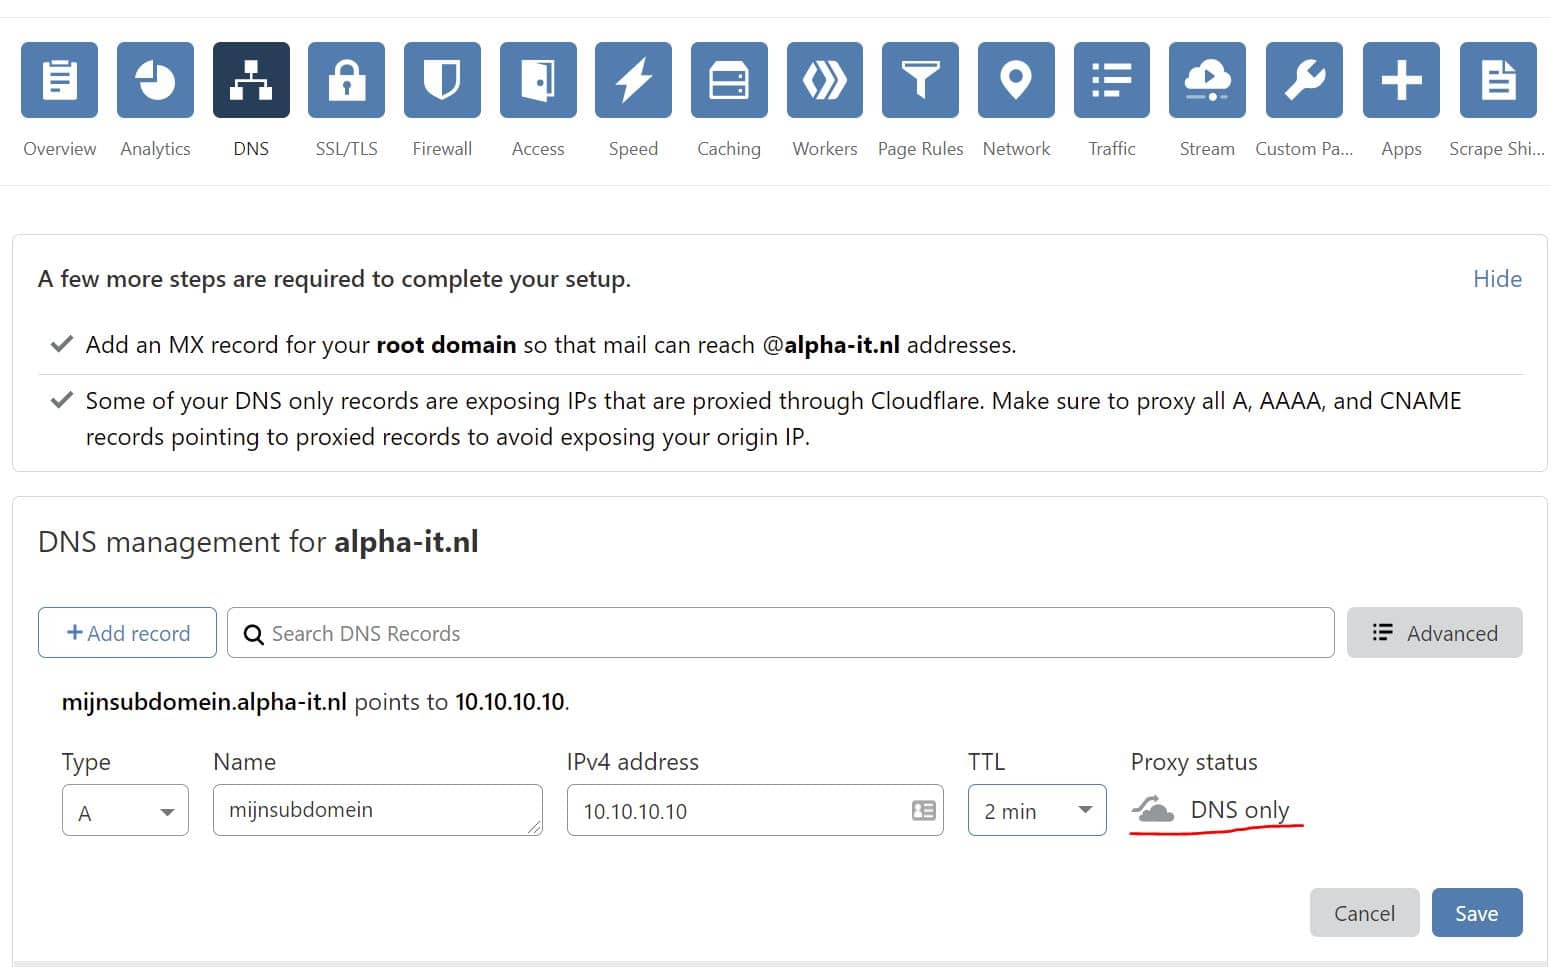
Task: Open the Overview clipboard icon
Action: (60, 80)
